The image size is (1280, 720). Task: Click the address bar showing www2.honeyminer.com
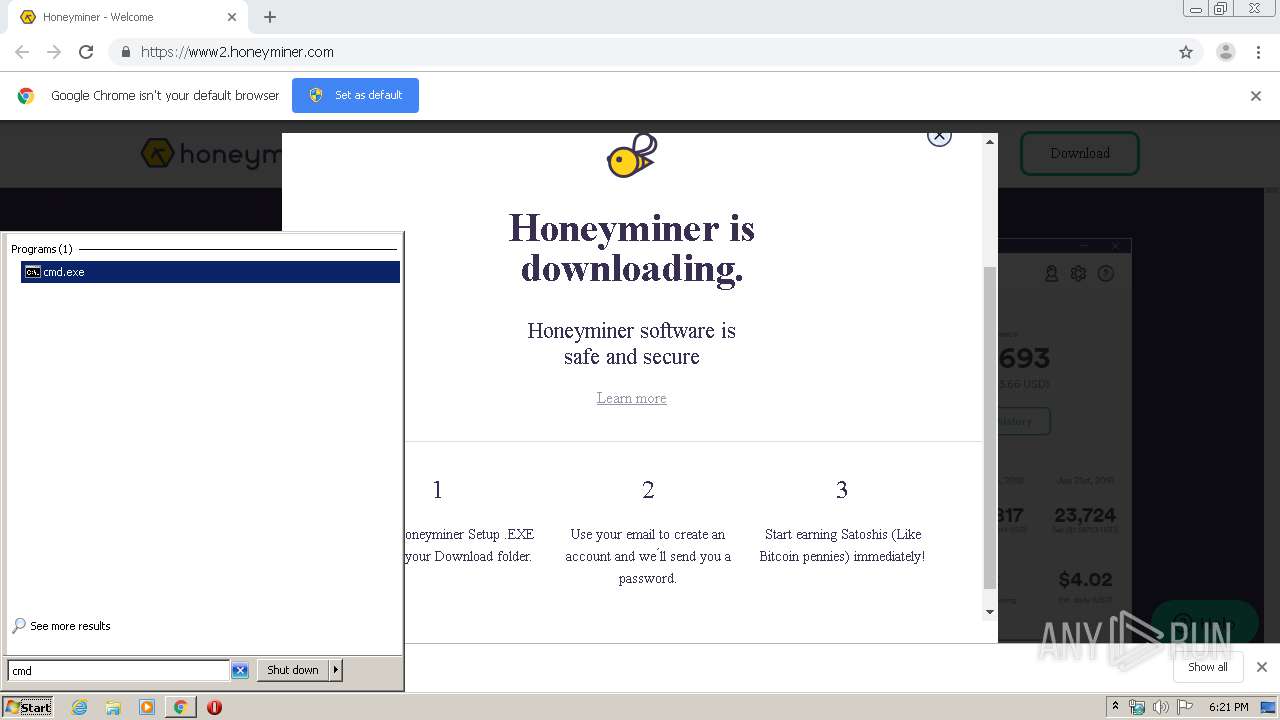tap(640, 52)
